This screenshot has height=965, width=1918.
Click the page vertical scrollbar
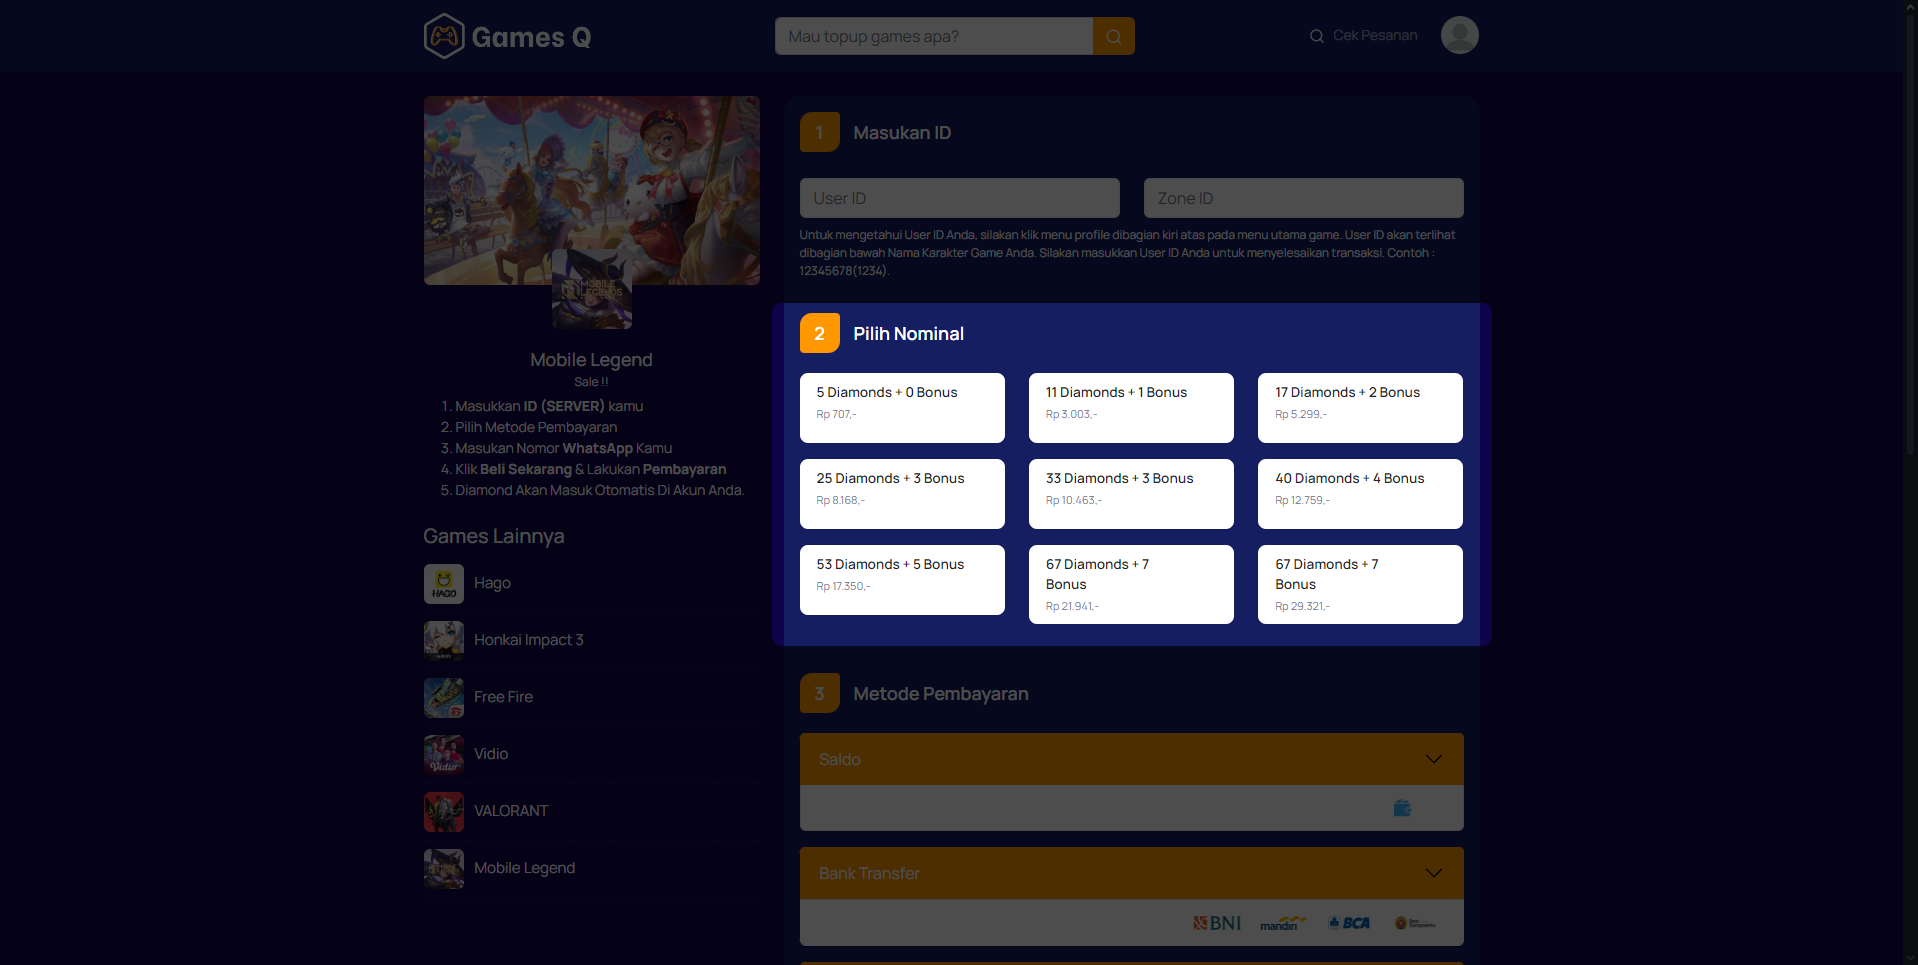click(x=1910, y=482)
